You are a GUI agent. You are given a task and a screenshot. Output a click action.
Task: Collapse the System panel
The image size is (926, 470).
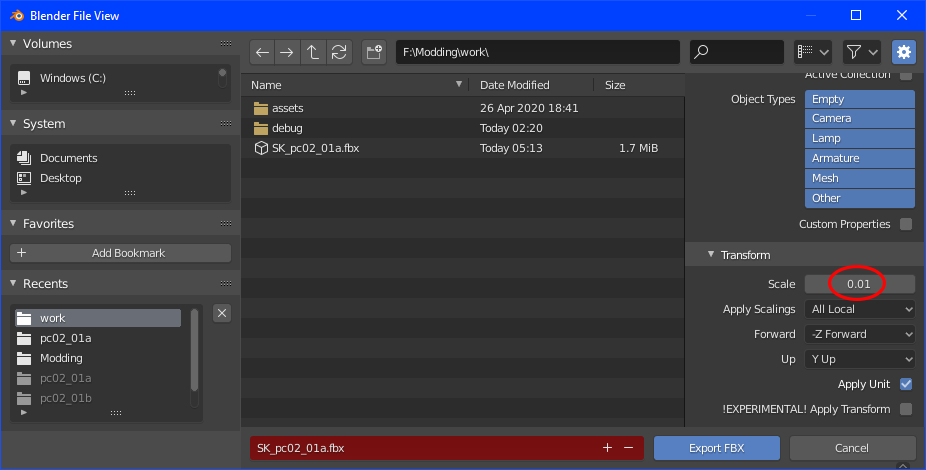13,123
